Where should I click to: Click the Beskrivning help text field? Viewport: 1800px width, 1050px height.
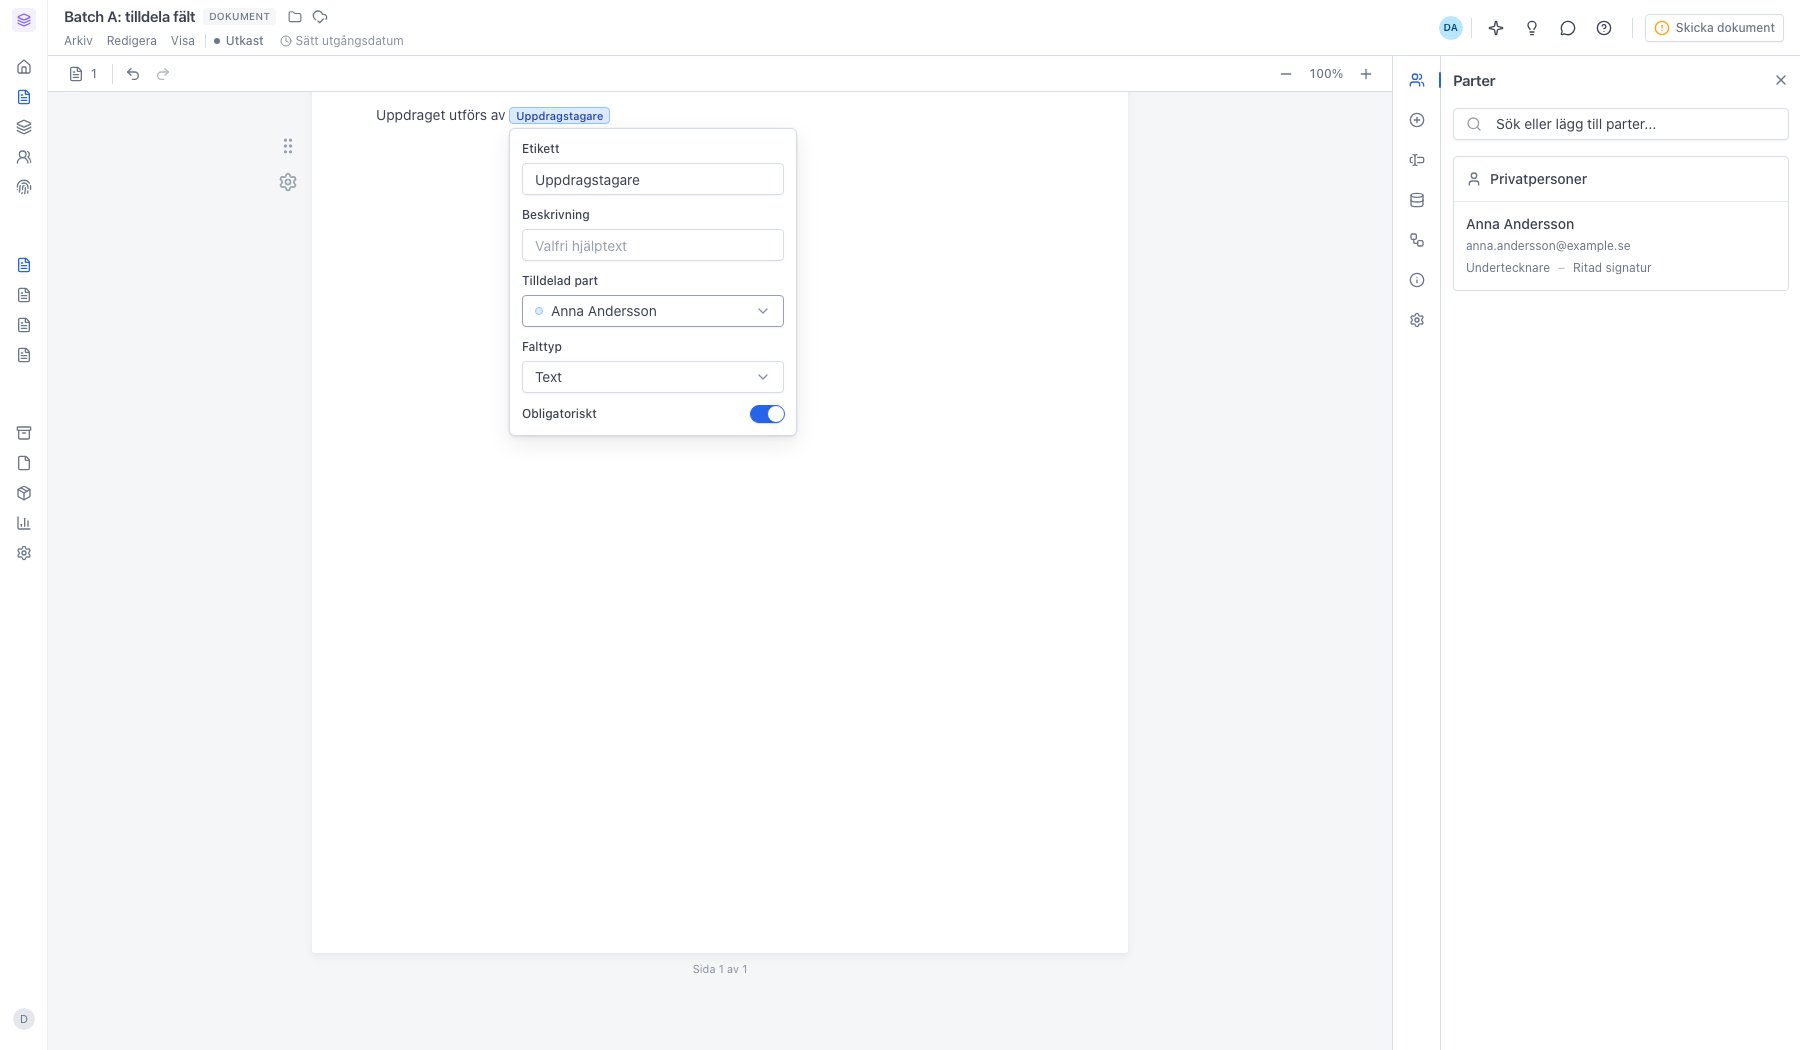tap(653, 246)
